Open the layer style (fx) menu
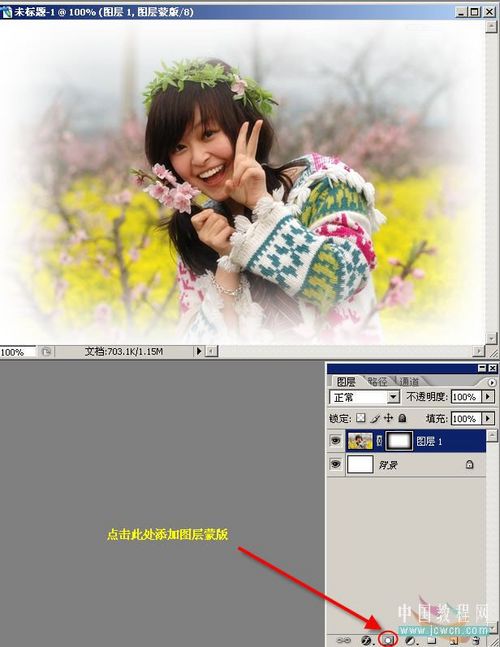Image resolution: width=500 pixels, height=647 pixels. pyautogui.click(x=367, y=640)
